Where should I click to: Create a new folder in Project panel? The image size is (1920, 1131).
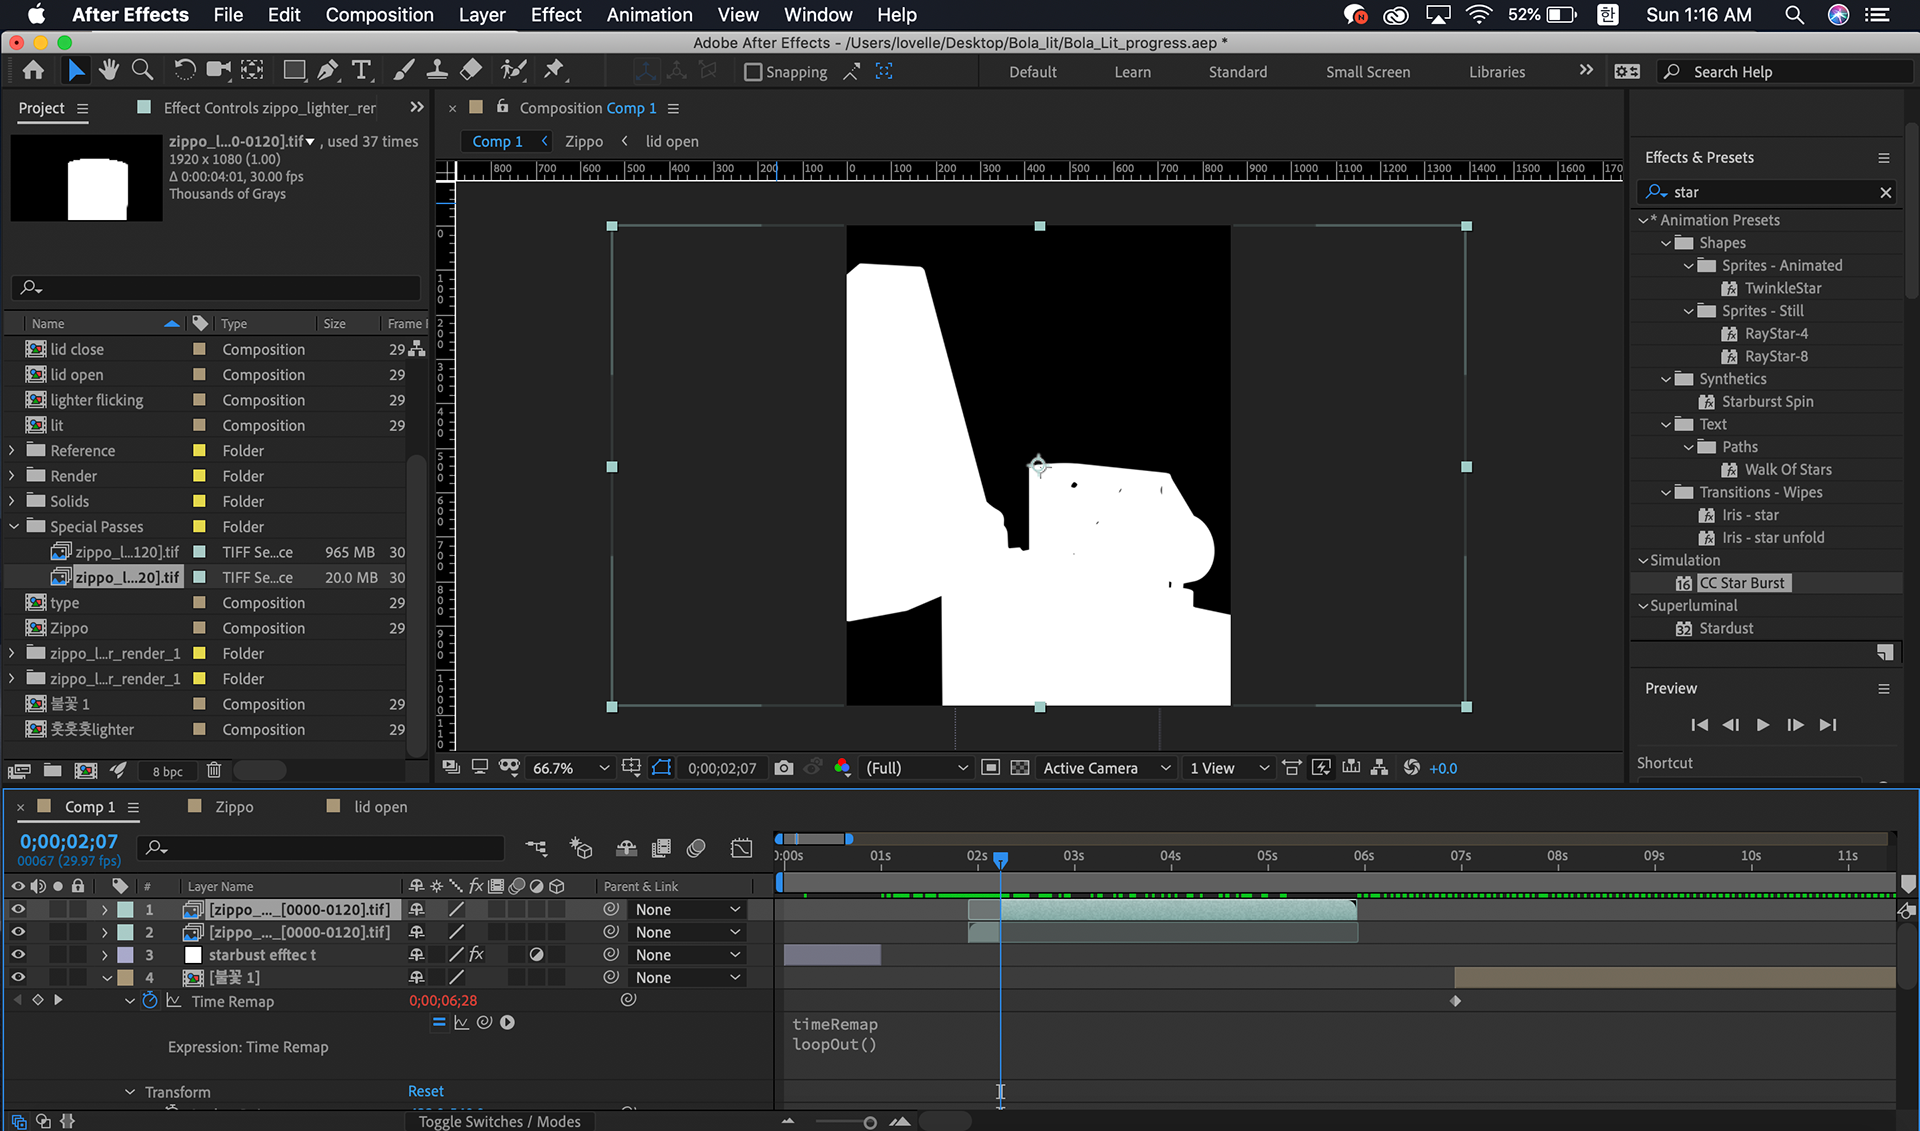(52, 770)
